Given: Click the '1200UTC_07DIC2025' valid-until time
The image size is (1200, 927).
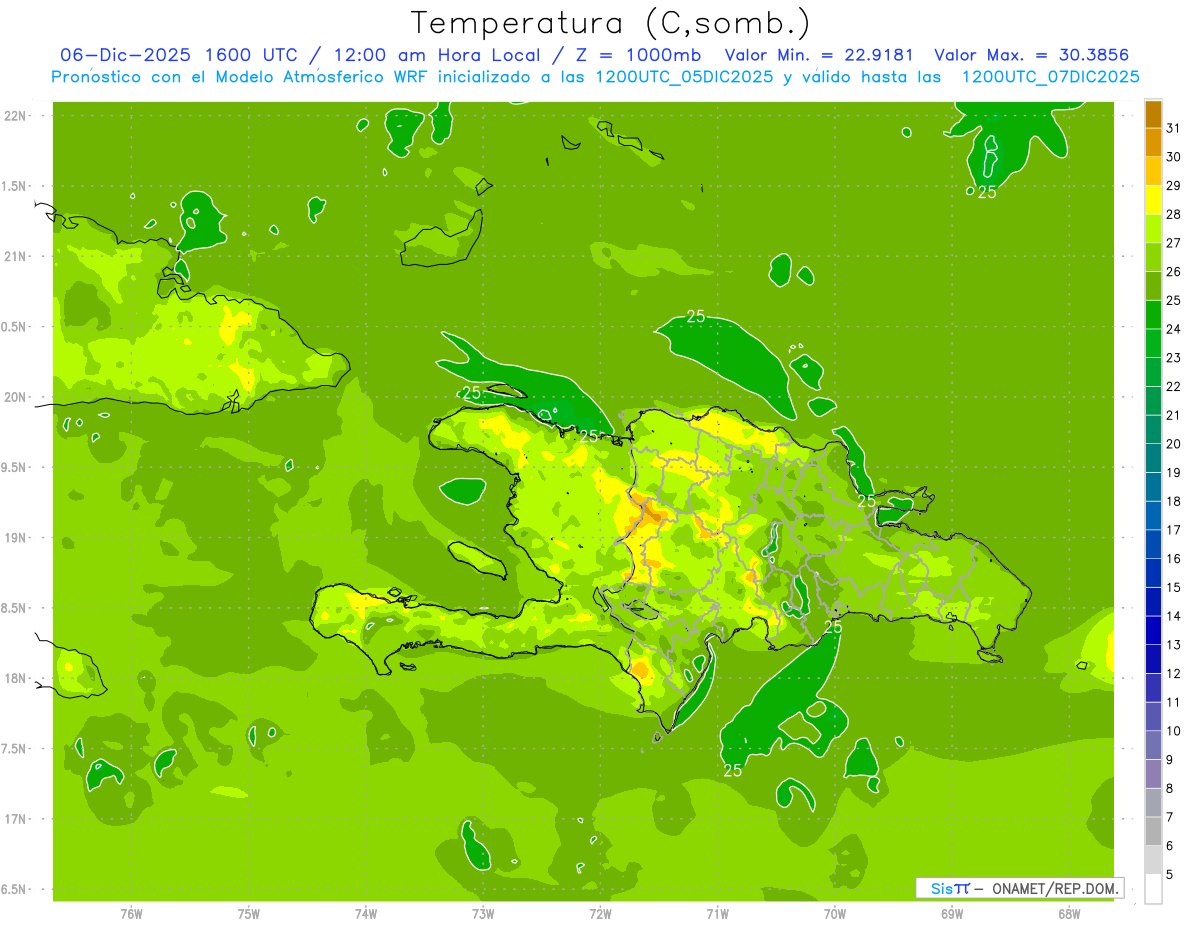Looking at the screenshot, I should pyautogui.click(x=1050, y=77).
